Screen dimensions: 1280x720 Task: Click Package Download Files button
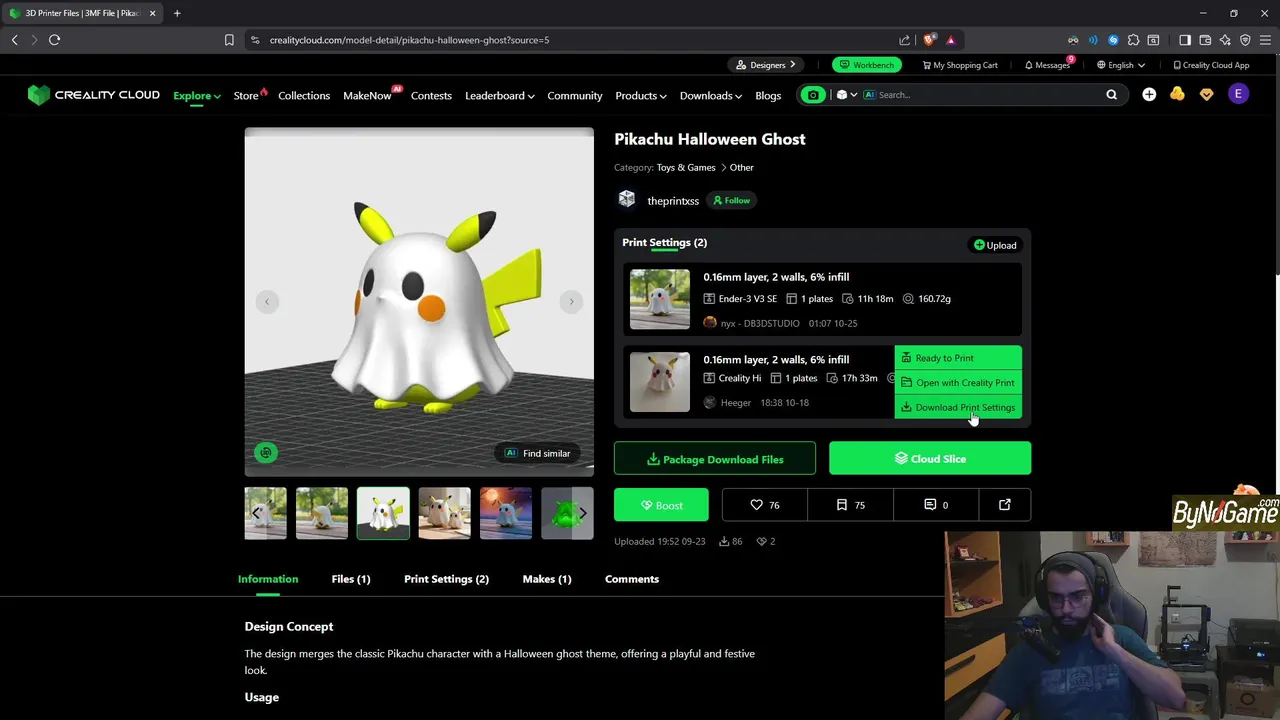(x=715, y=459)
